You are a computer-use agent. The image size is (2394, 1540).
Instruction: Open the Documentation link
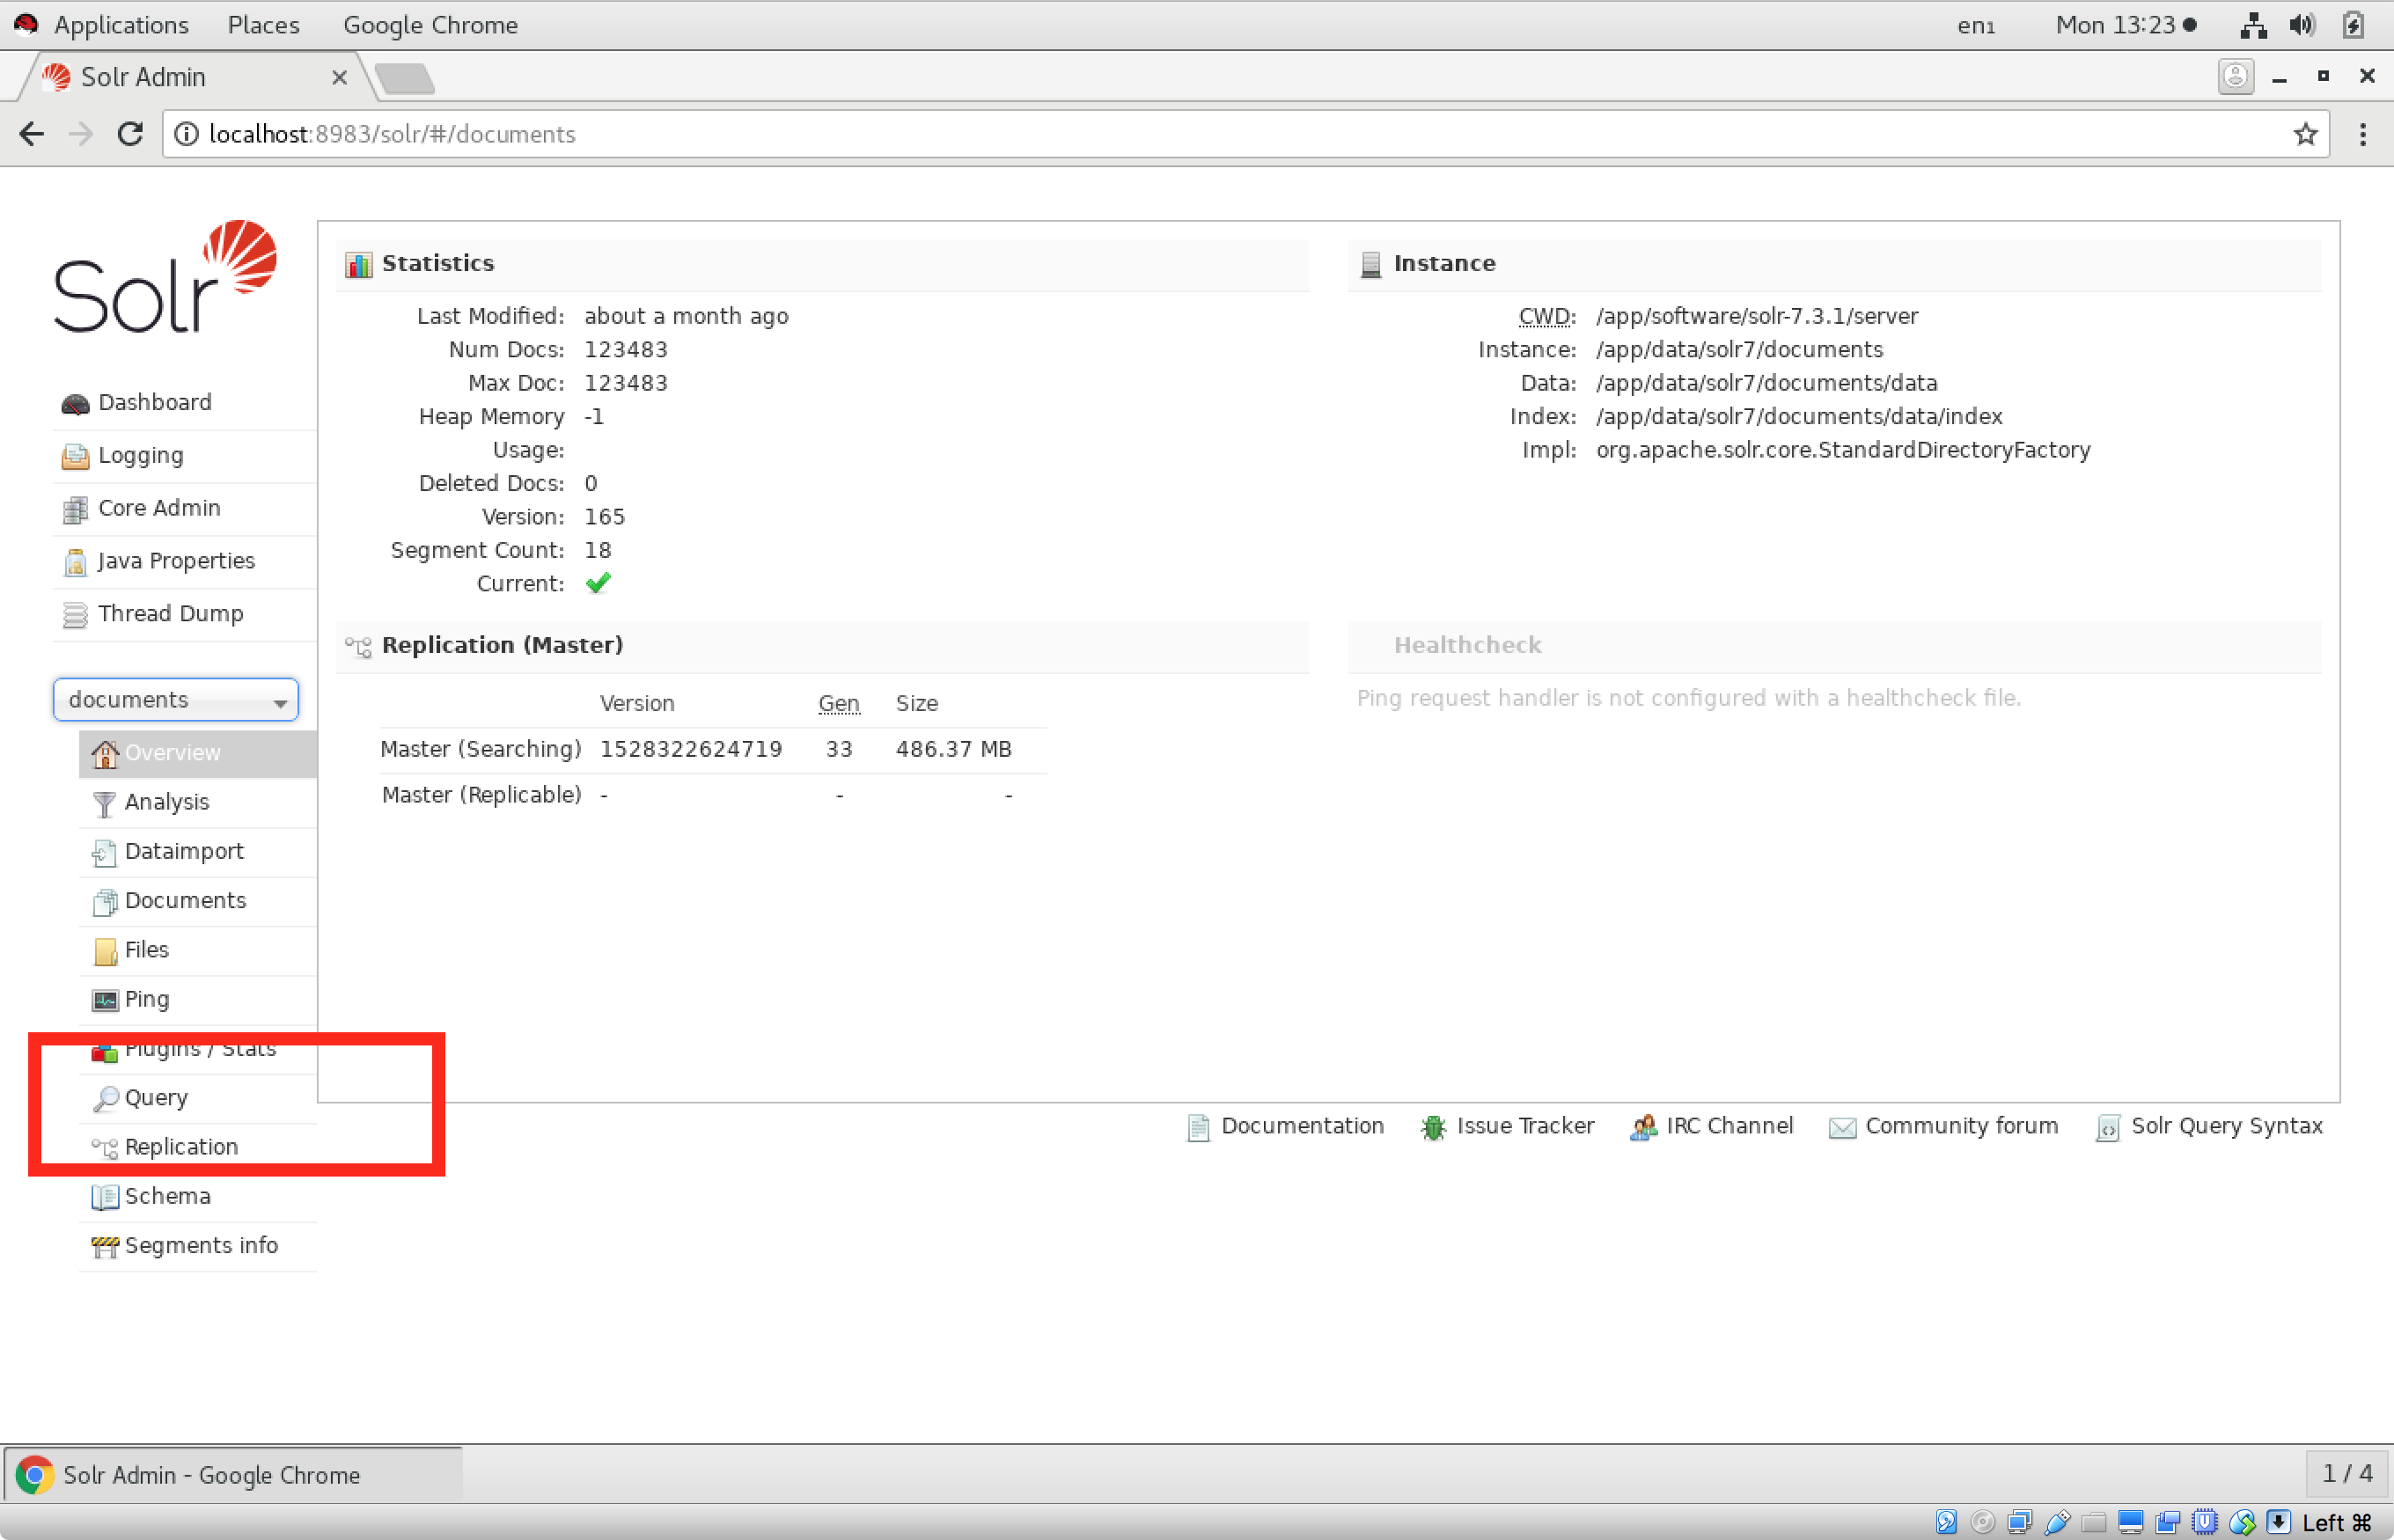click(1286, 1126)
